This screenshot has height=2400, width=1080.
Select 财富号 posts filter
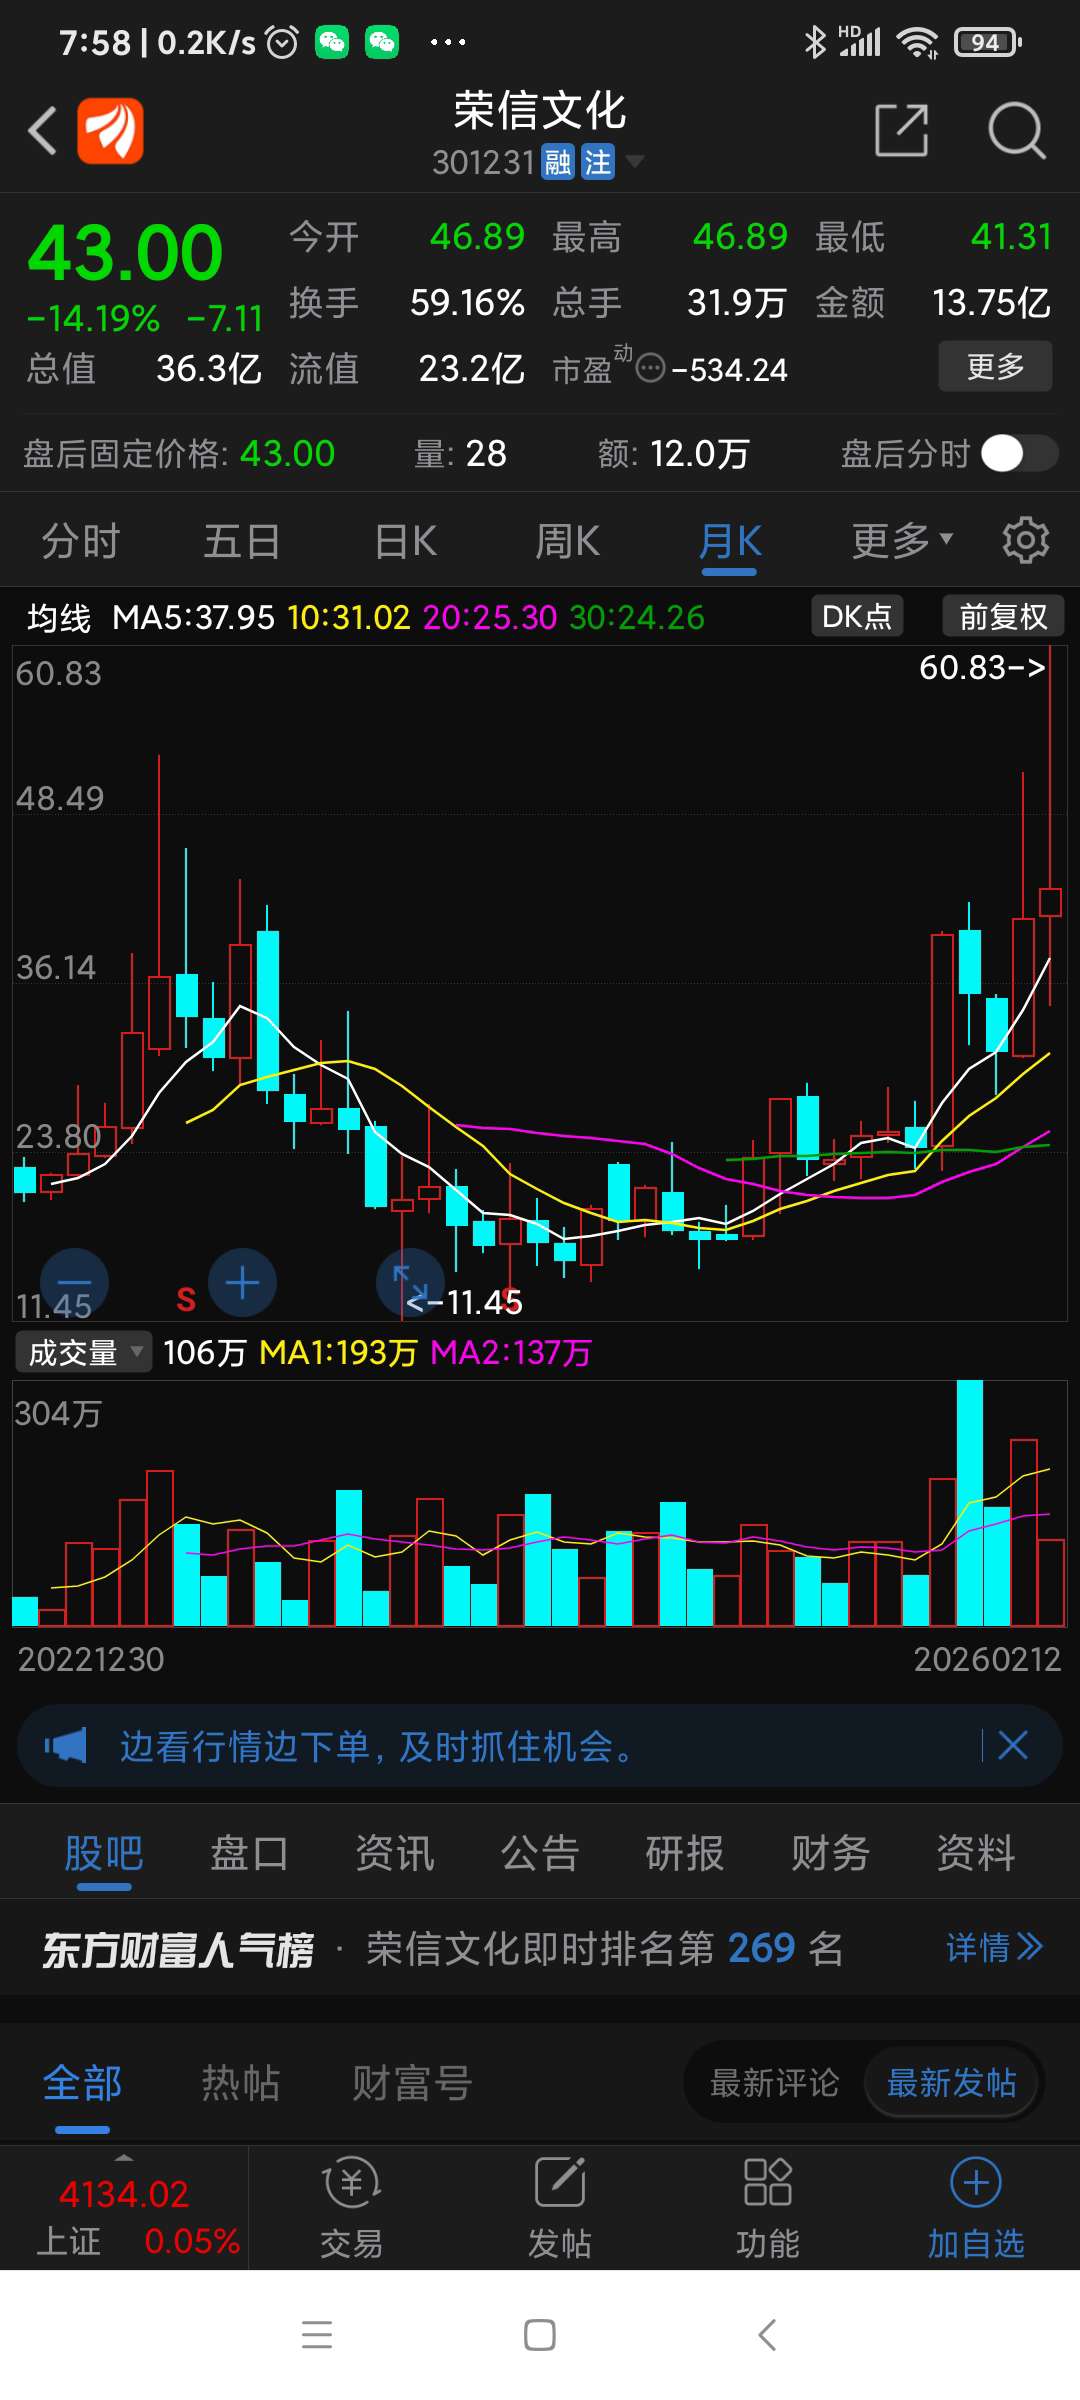coord(411,2083)
